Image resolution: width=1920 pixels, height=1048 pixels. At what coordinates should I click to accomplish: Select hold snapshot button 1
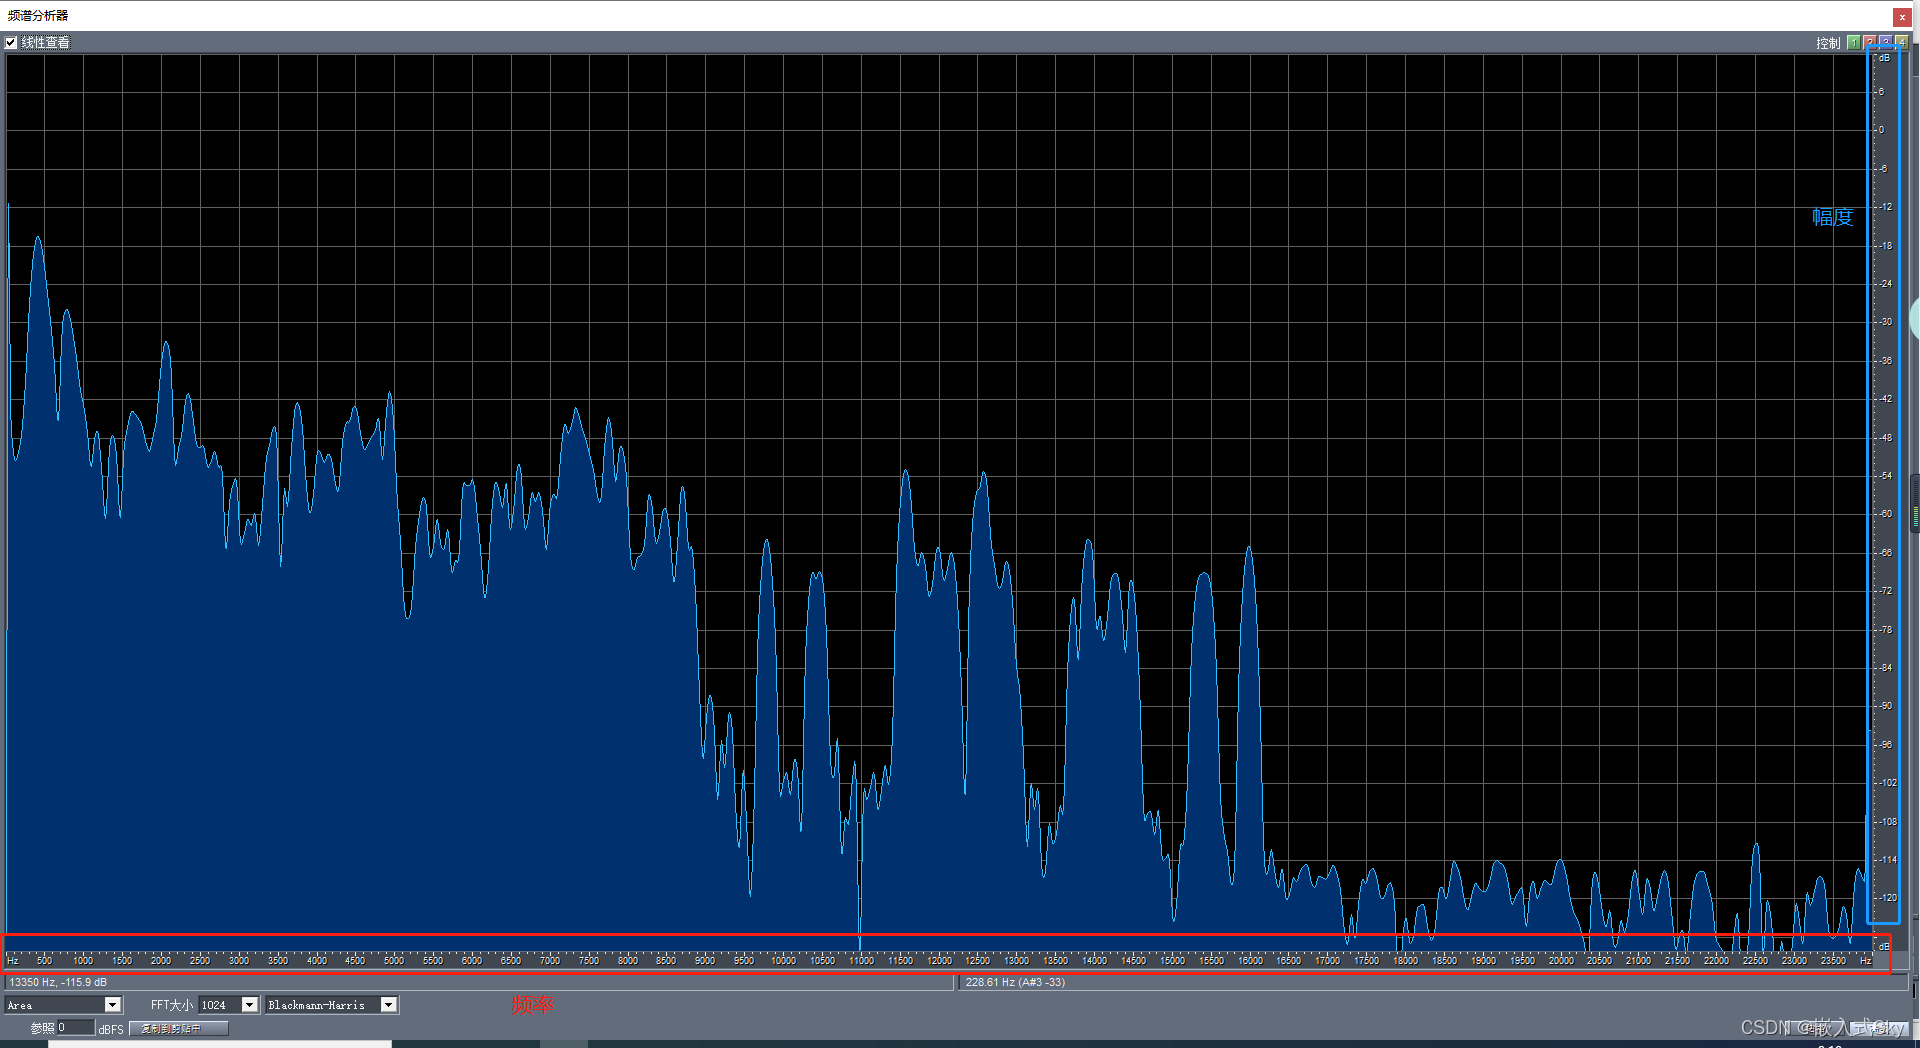point(1854,43)
